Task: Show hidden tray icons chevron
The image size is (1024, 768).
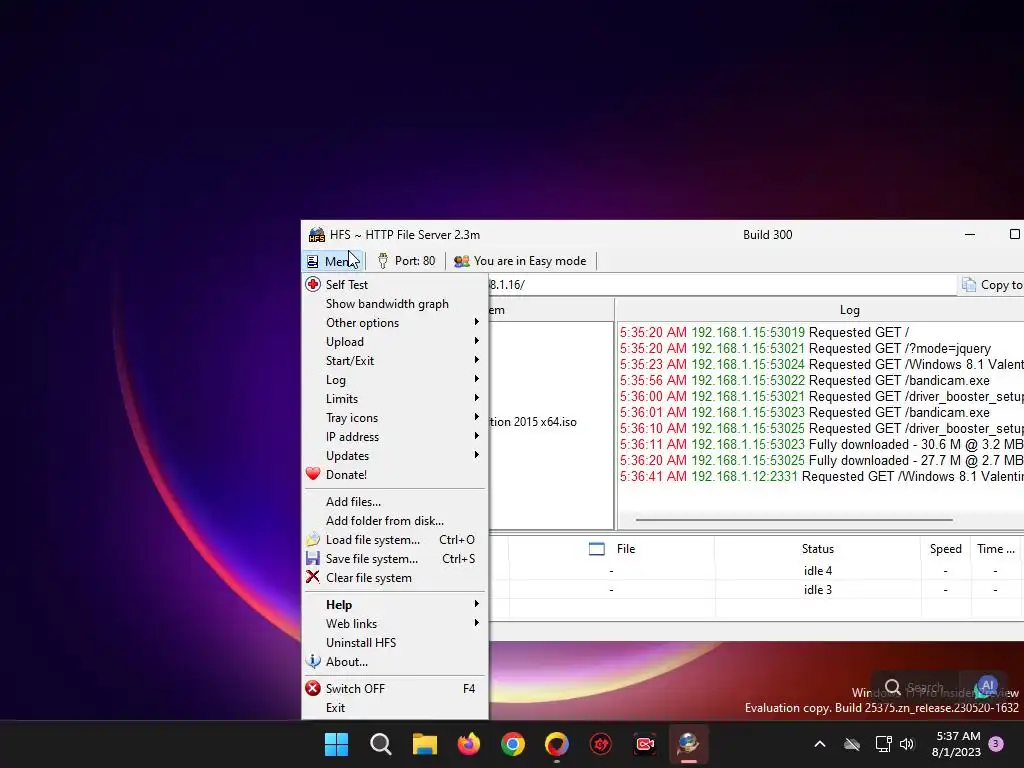Action: [820, 744]
